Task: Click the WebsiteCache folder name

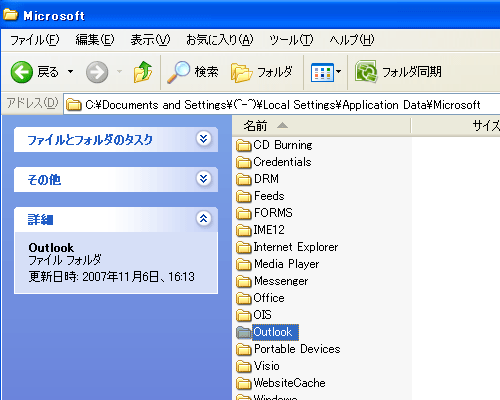Action: [x=289, y=383]
